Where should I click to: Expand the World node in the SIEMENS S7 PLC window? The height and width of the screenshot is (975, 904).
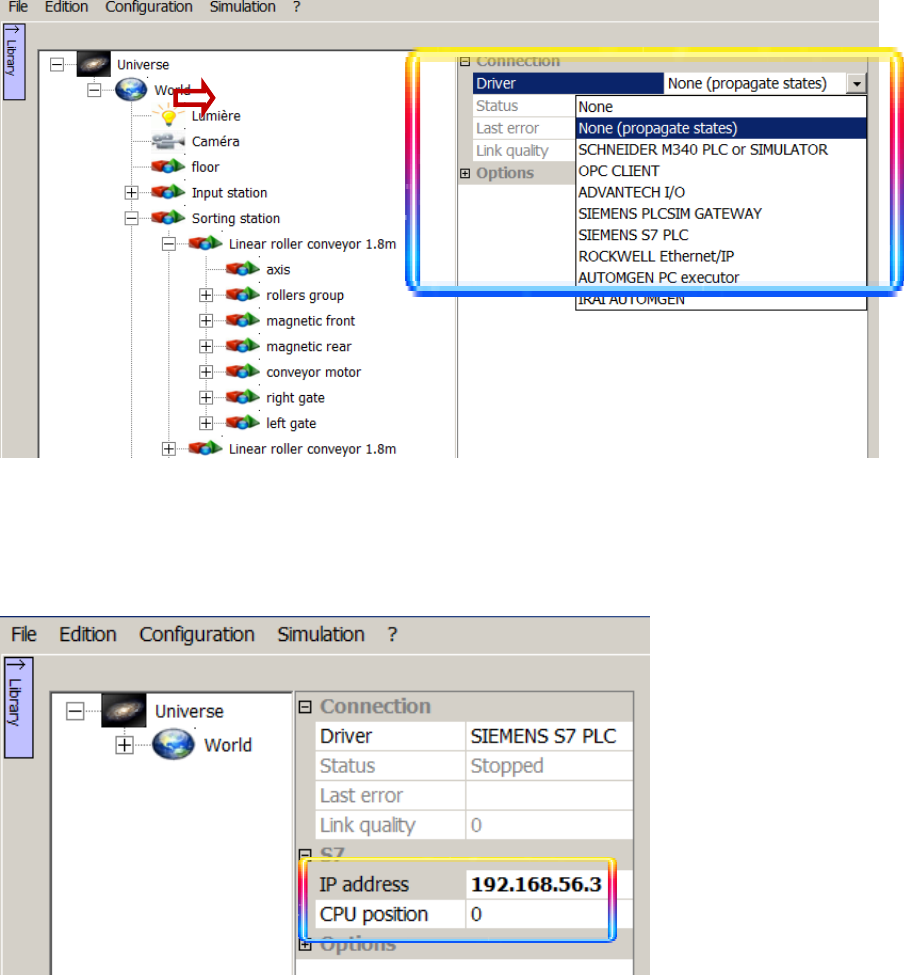[124, 745]
